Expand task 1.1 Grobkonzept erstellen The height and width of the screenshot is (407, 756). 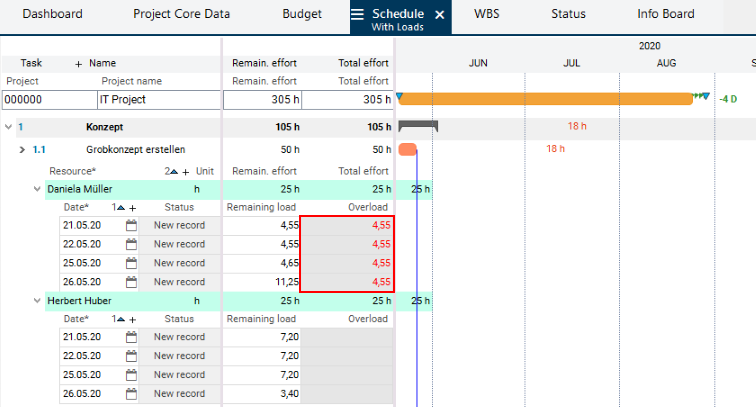[22, 149]
